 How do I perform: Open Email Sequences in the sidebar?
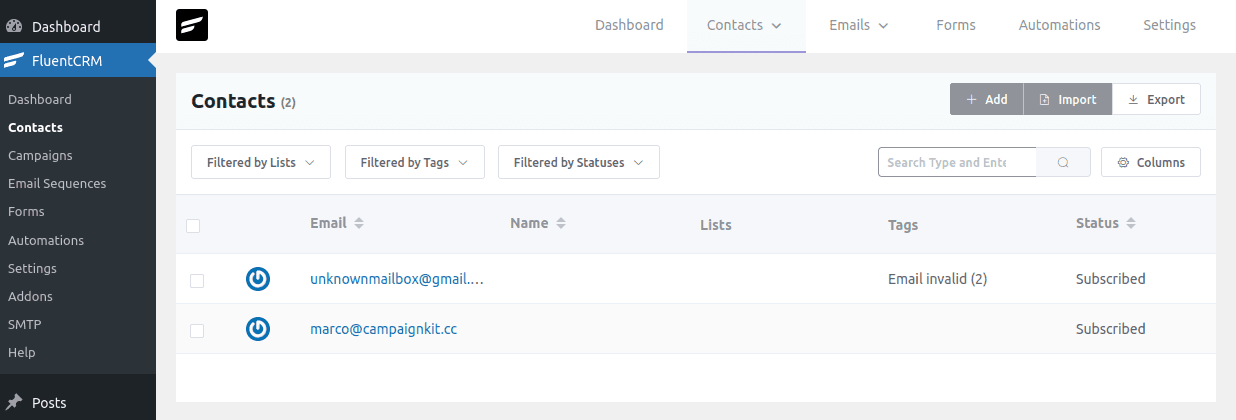(x=57, y=184)
